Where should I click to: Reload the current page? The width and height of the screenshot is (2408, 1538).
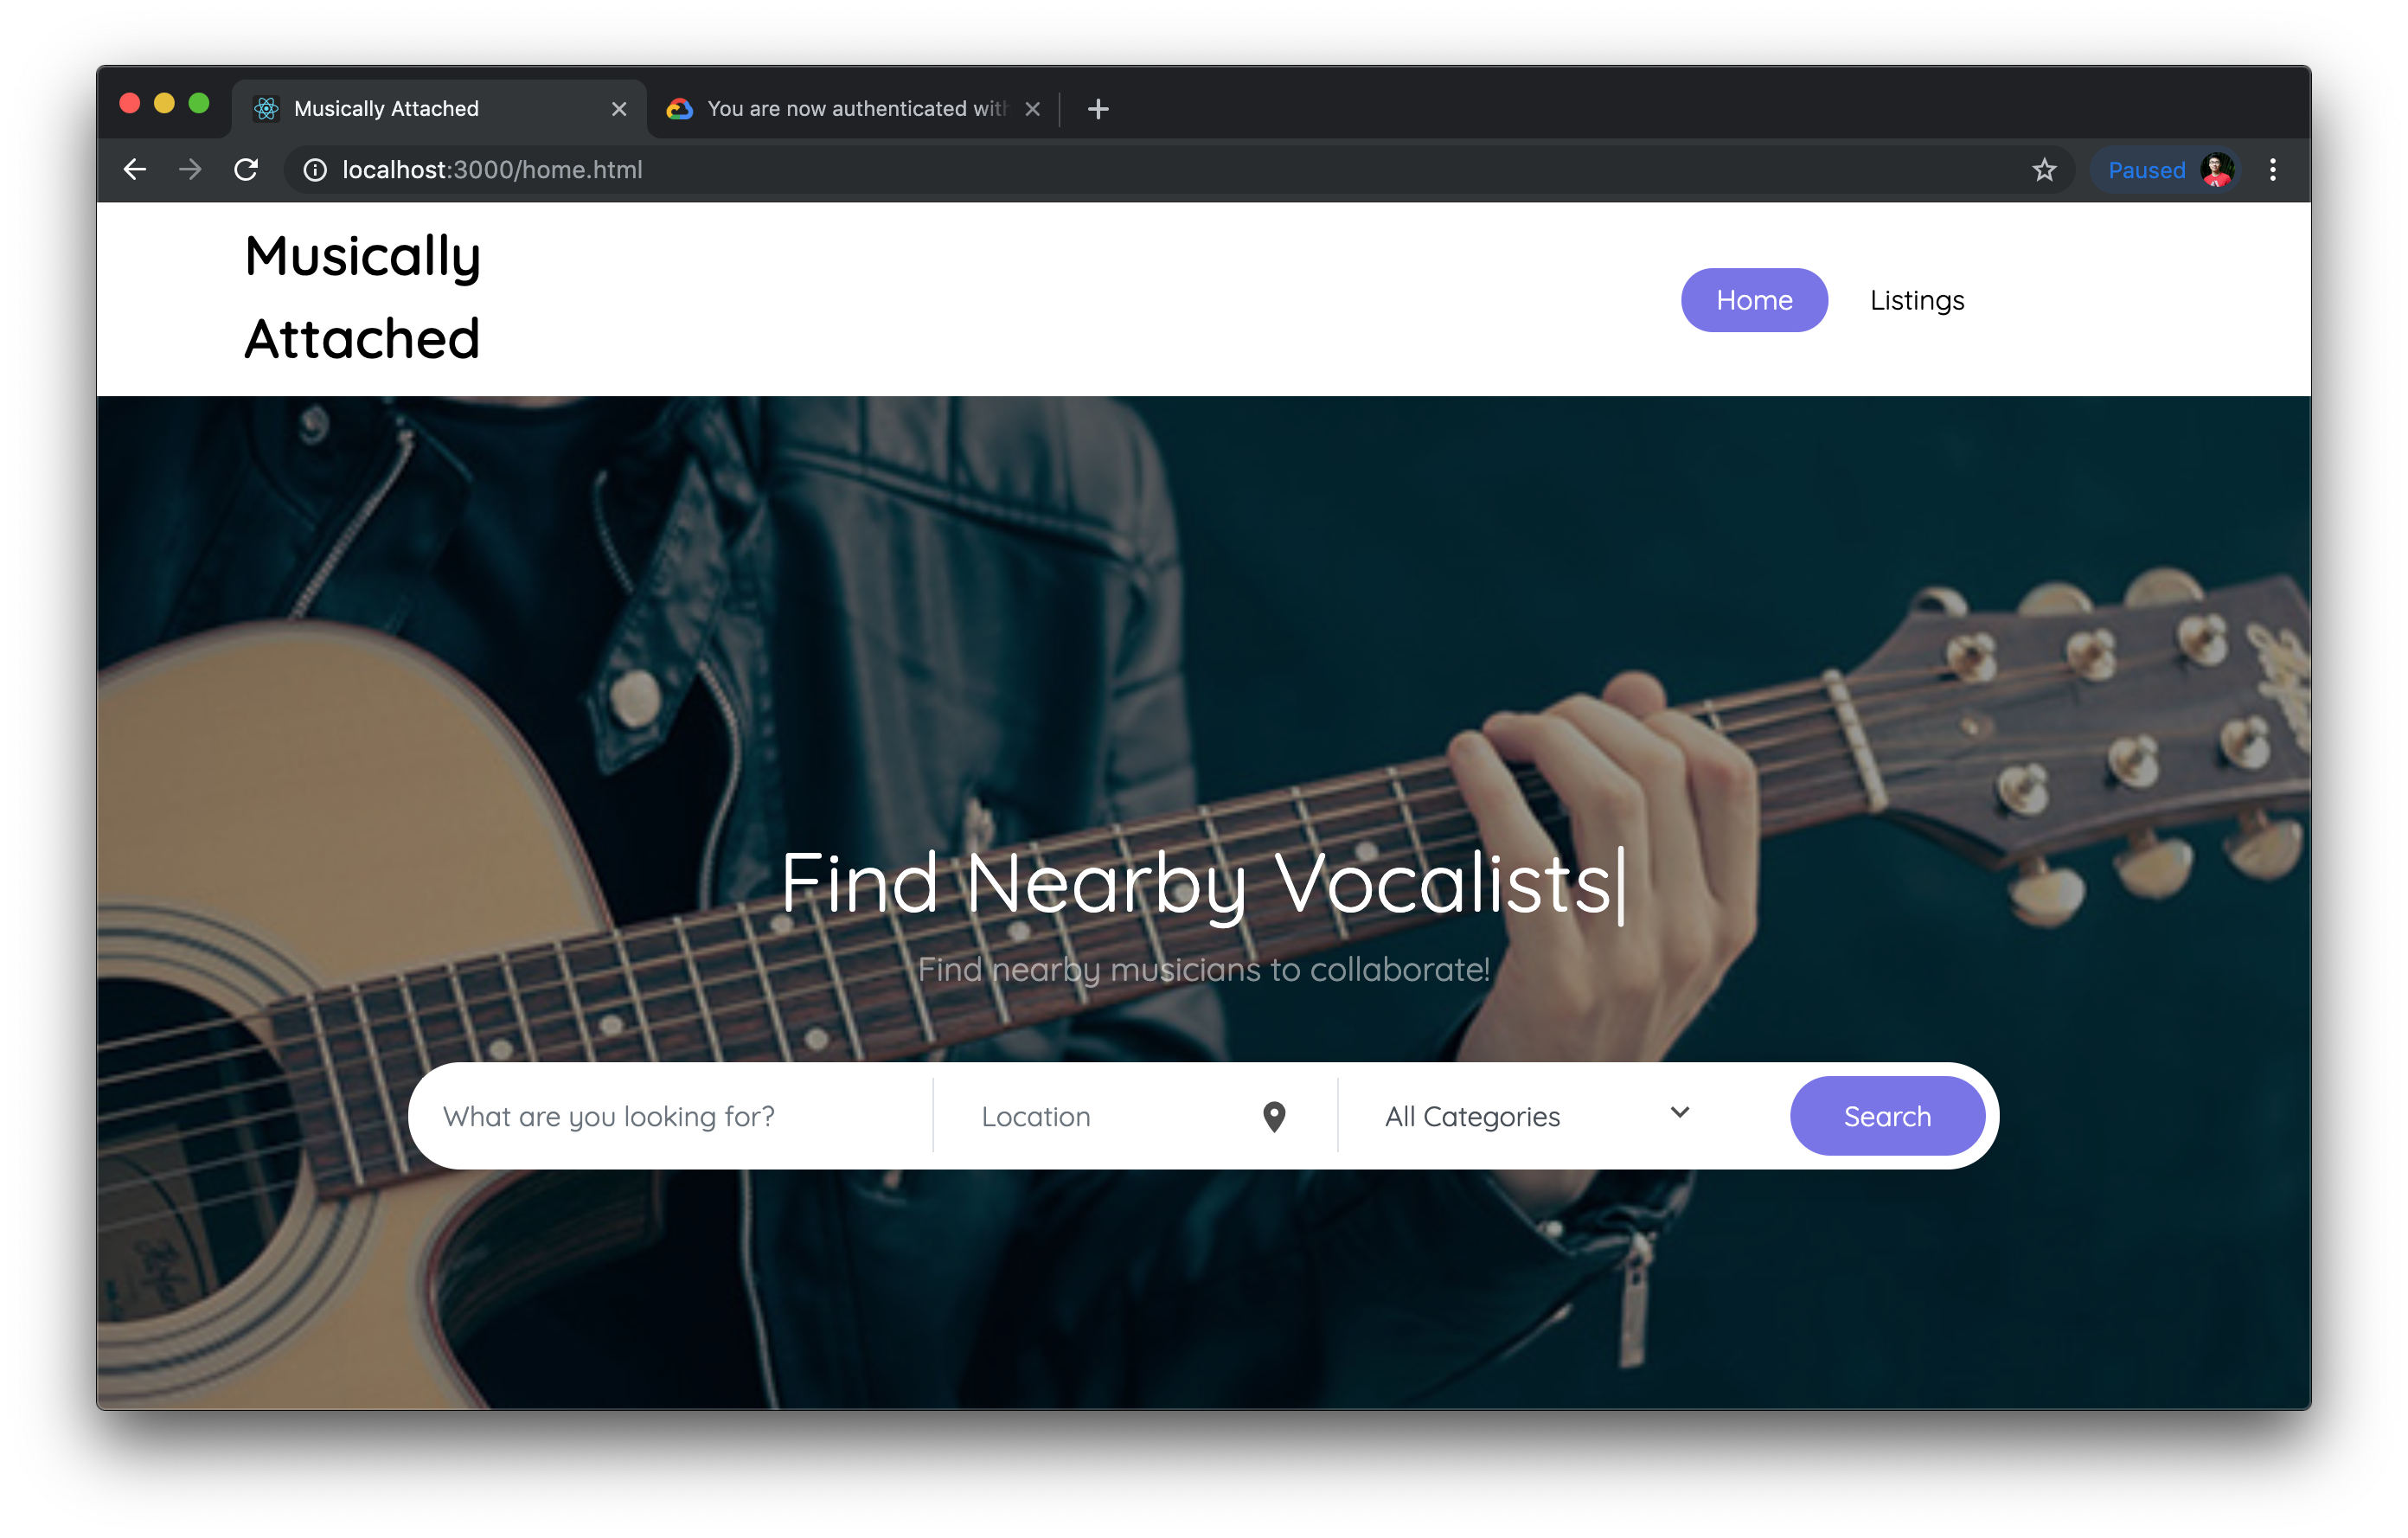246,170
